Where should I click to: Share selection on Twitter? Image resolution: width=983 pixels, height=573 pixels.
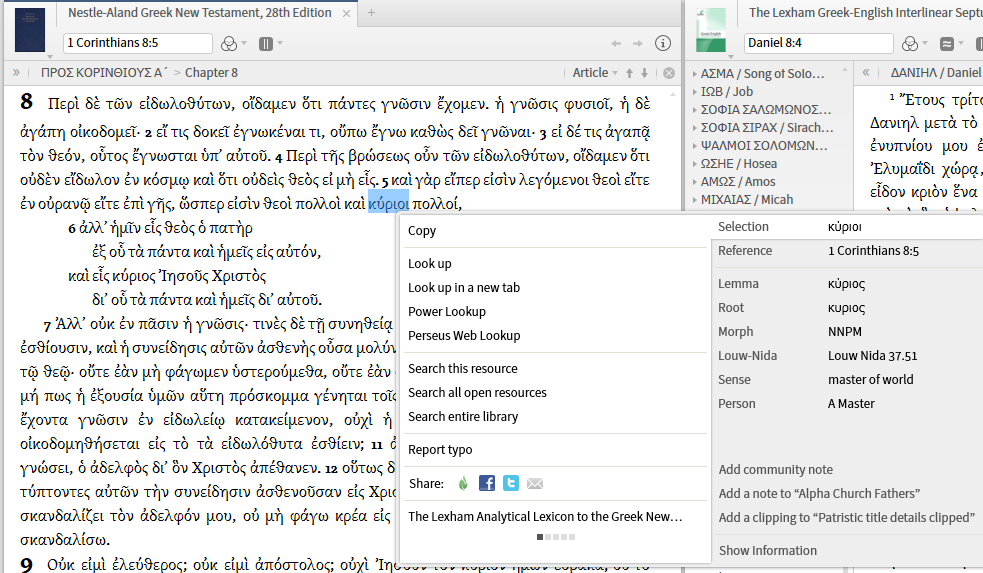pos(511,483)
